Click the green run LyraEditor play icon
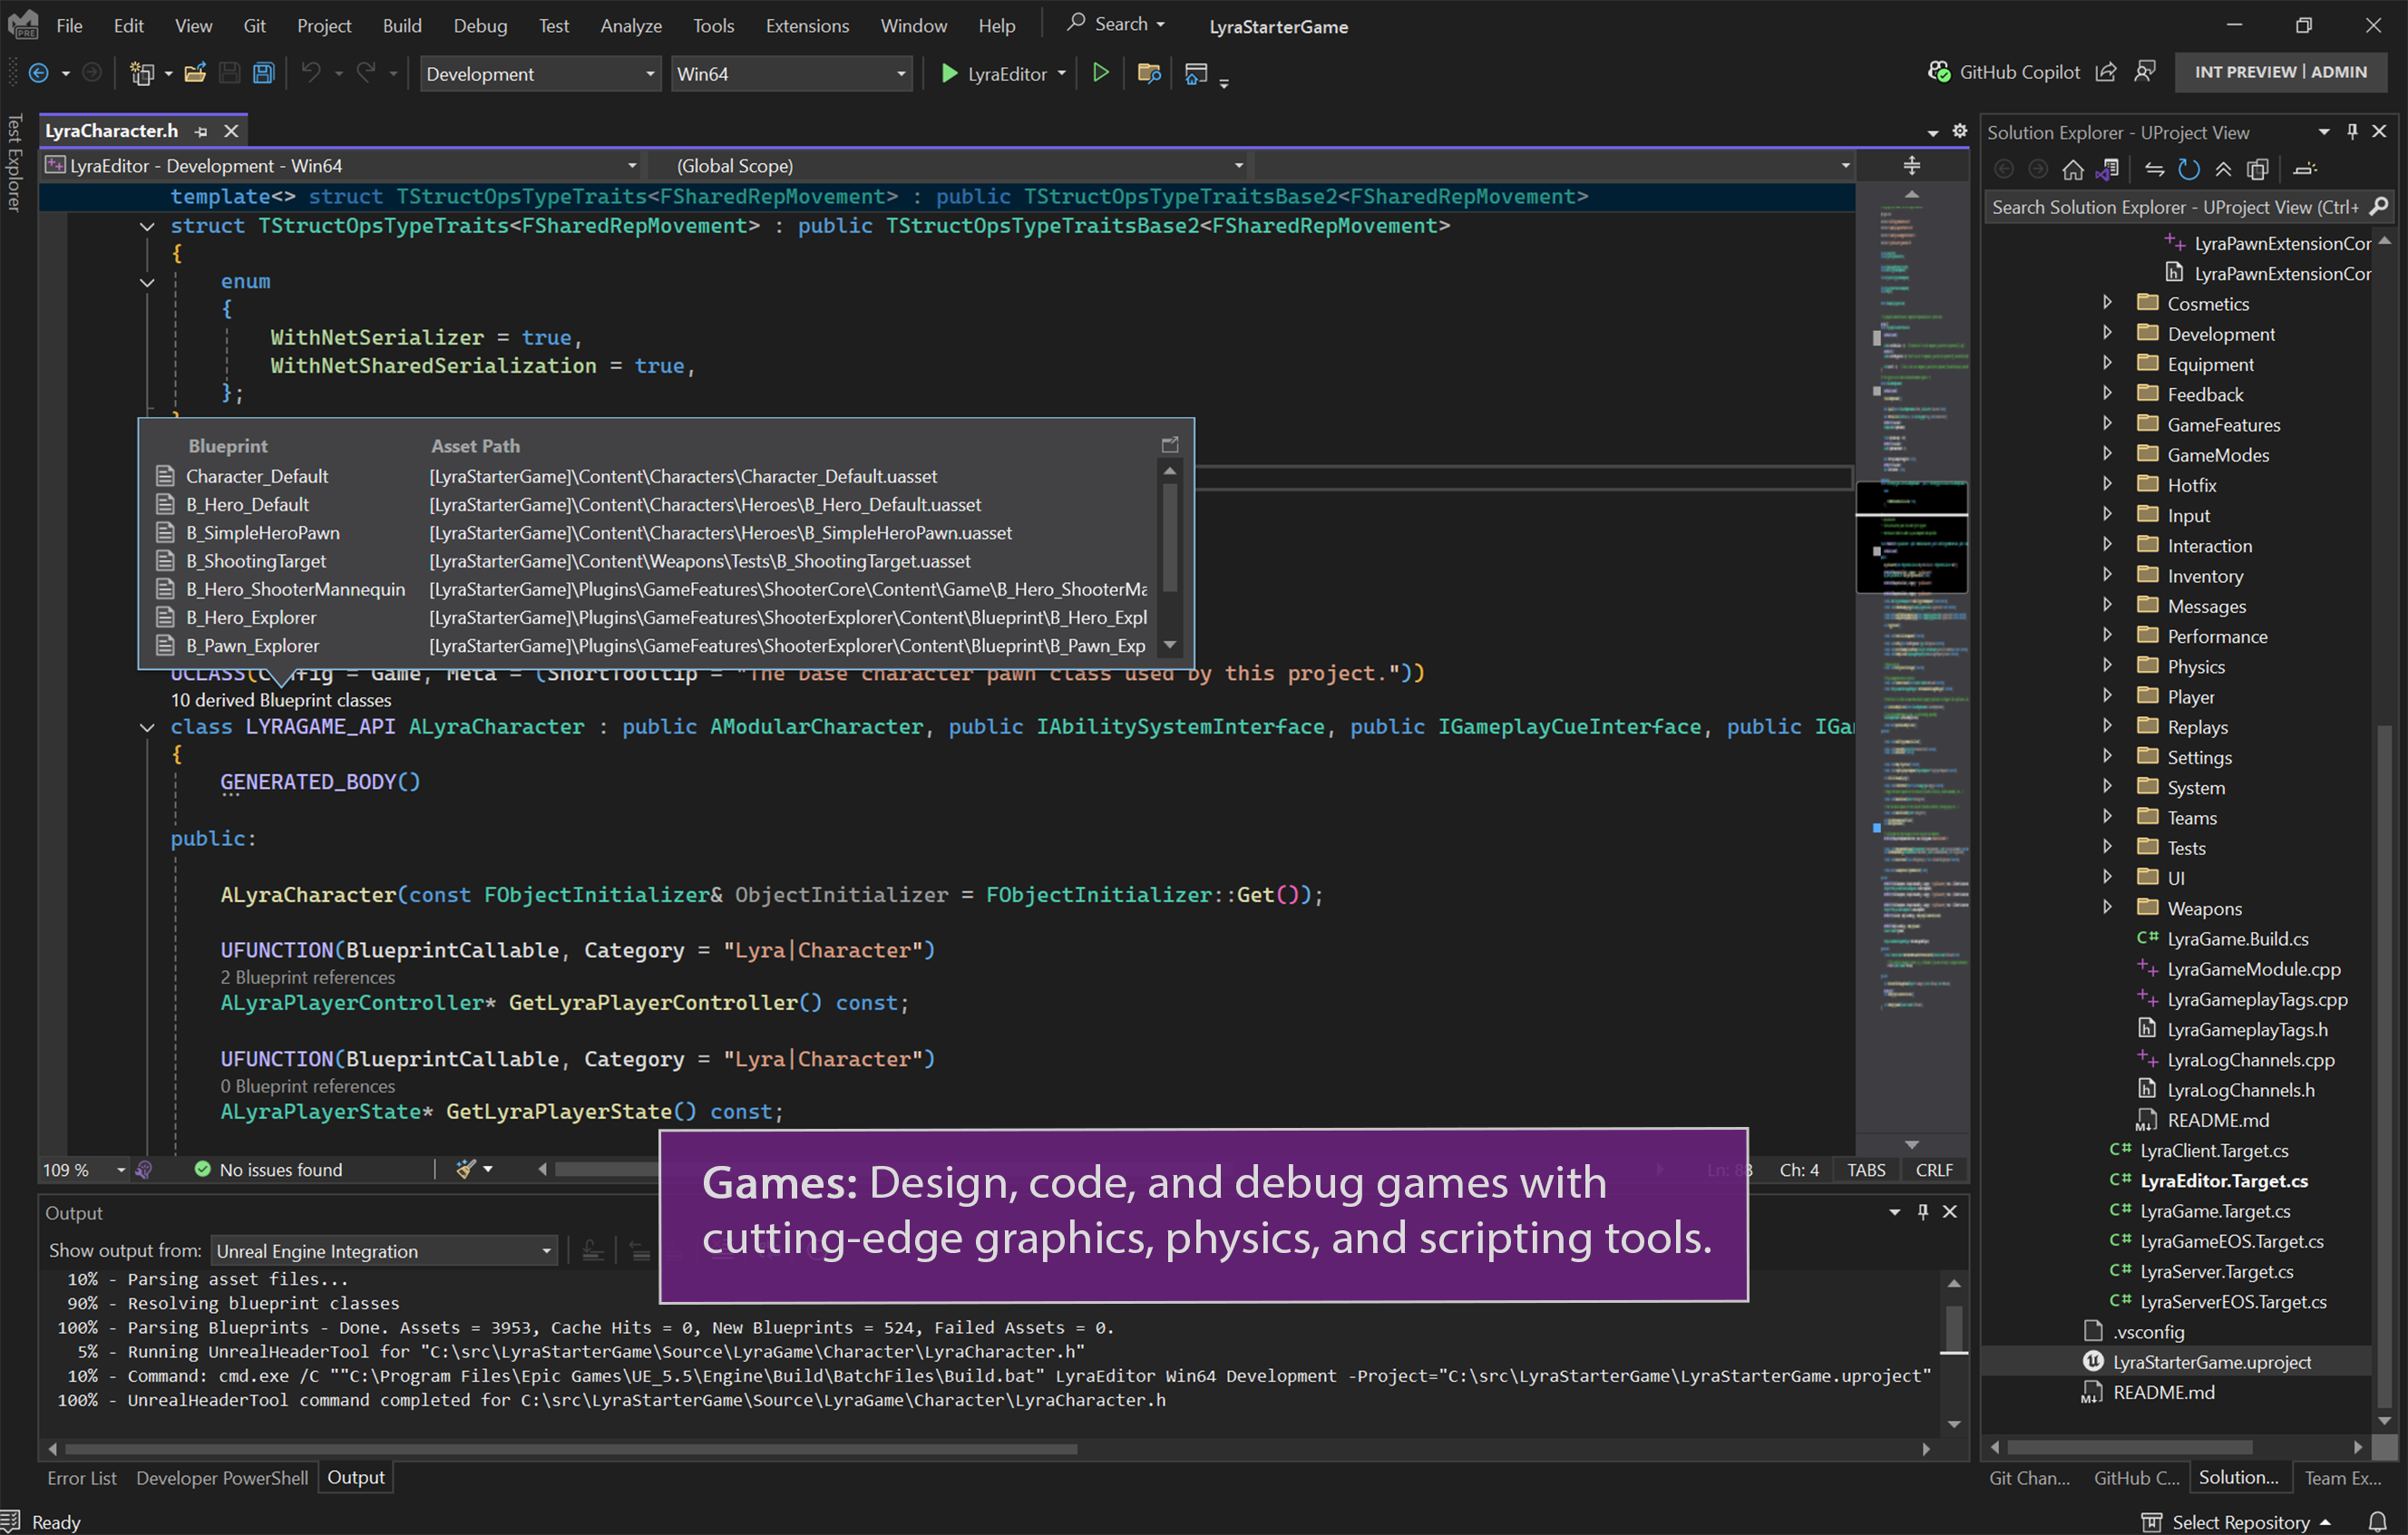This screenshot has width=2408, height=1535. click(x=947, y=73)
